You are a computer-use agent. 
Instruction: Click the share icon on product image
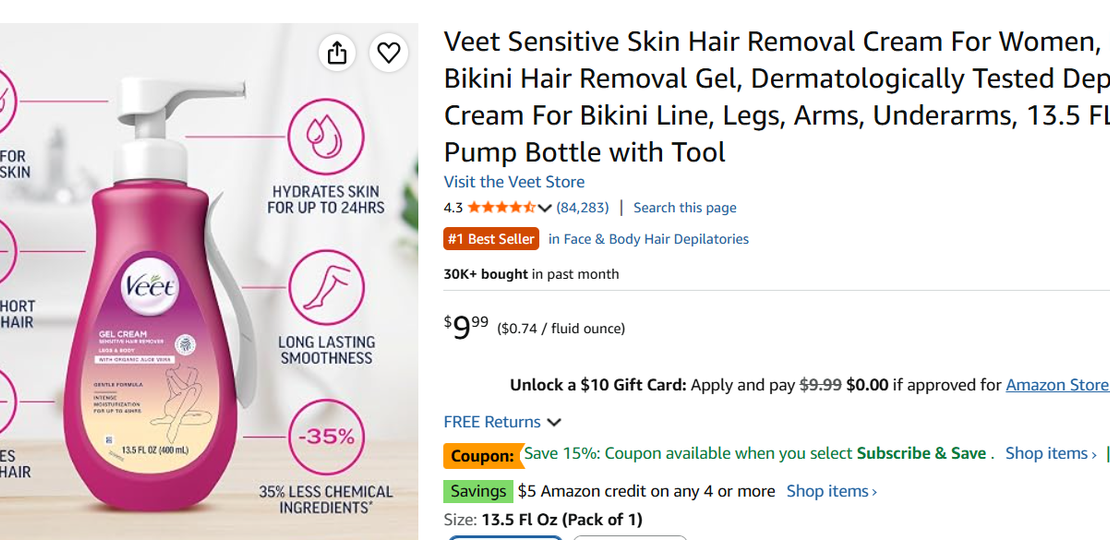[x=337, y=52]
